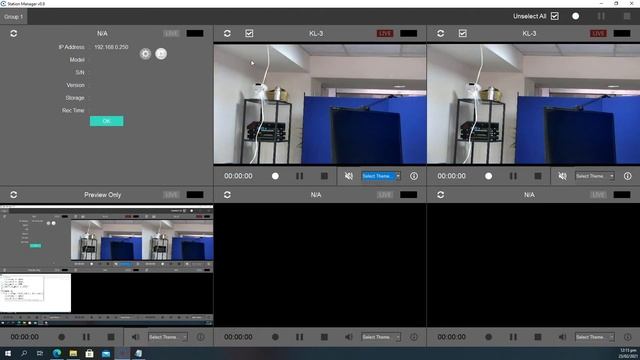Image resolution: width=640 pixels, height=360 pixels.
Task: Open highlighted Select Theme dropdown on left KL-3
Action: point(381,176)
